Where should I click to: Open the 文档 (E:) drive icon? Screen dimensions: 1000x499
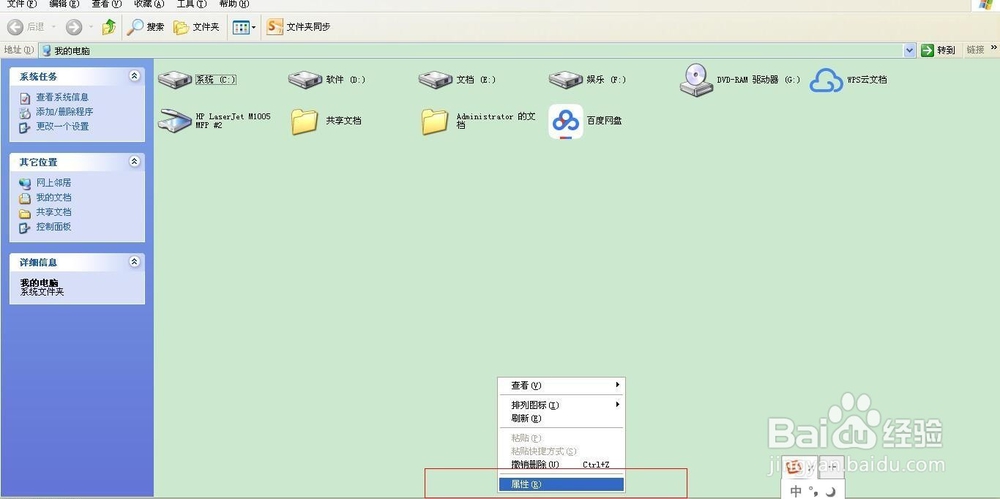pyautogui.click(x=435, y=80)
